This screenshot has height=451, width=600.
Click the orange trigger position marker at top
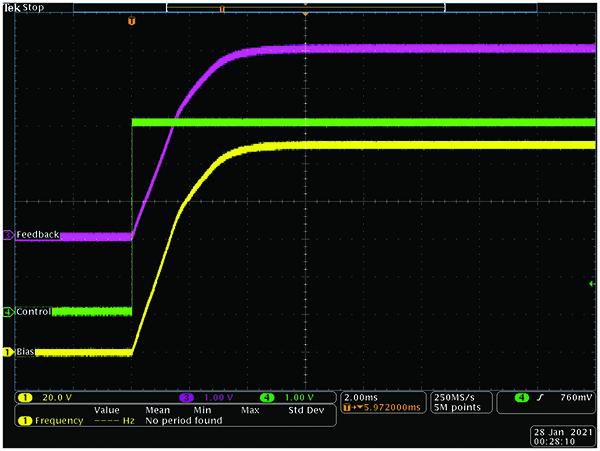(305, 16)
